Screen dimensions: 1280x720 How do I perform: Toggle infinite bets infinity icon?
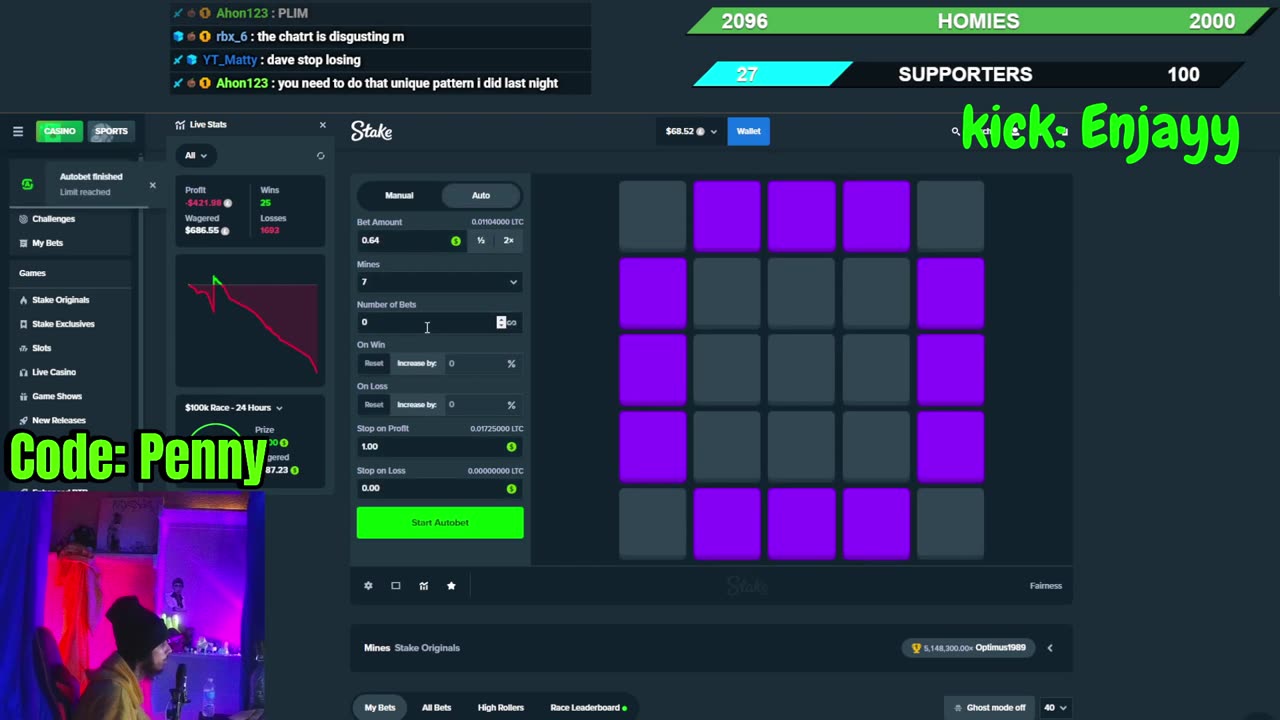point(512,322)
